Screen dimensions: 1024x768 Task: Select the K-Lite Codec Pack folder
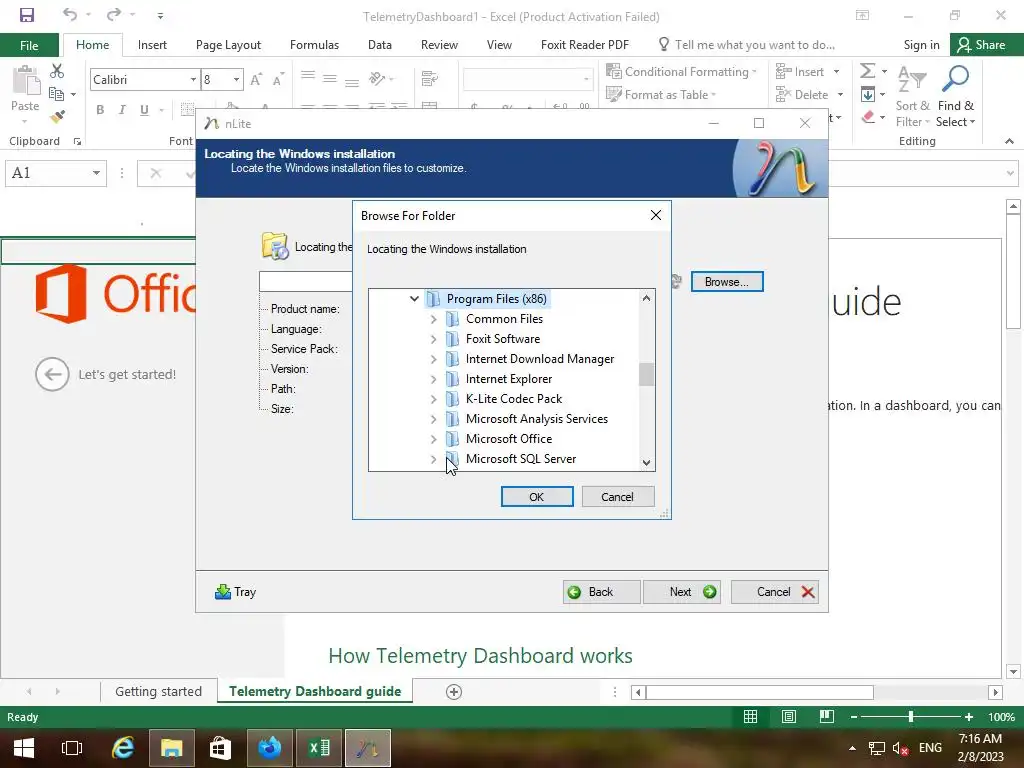tap(513, 399)
